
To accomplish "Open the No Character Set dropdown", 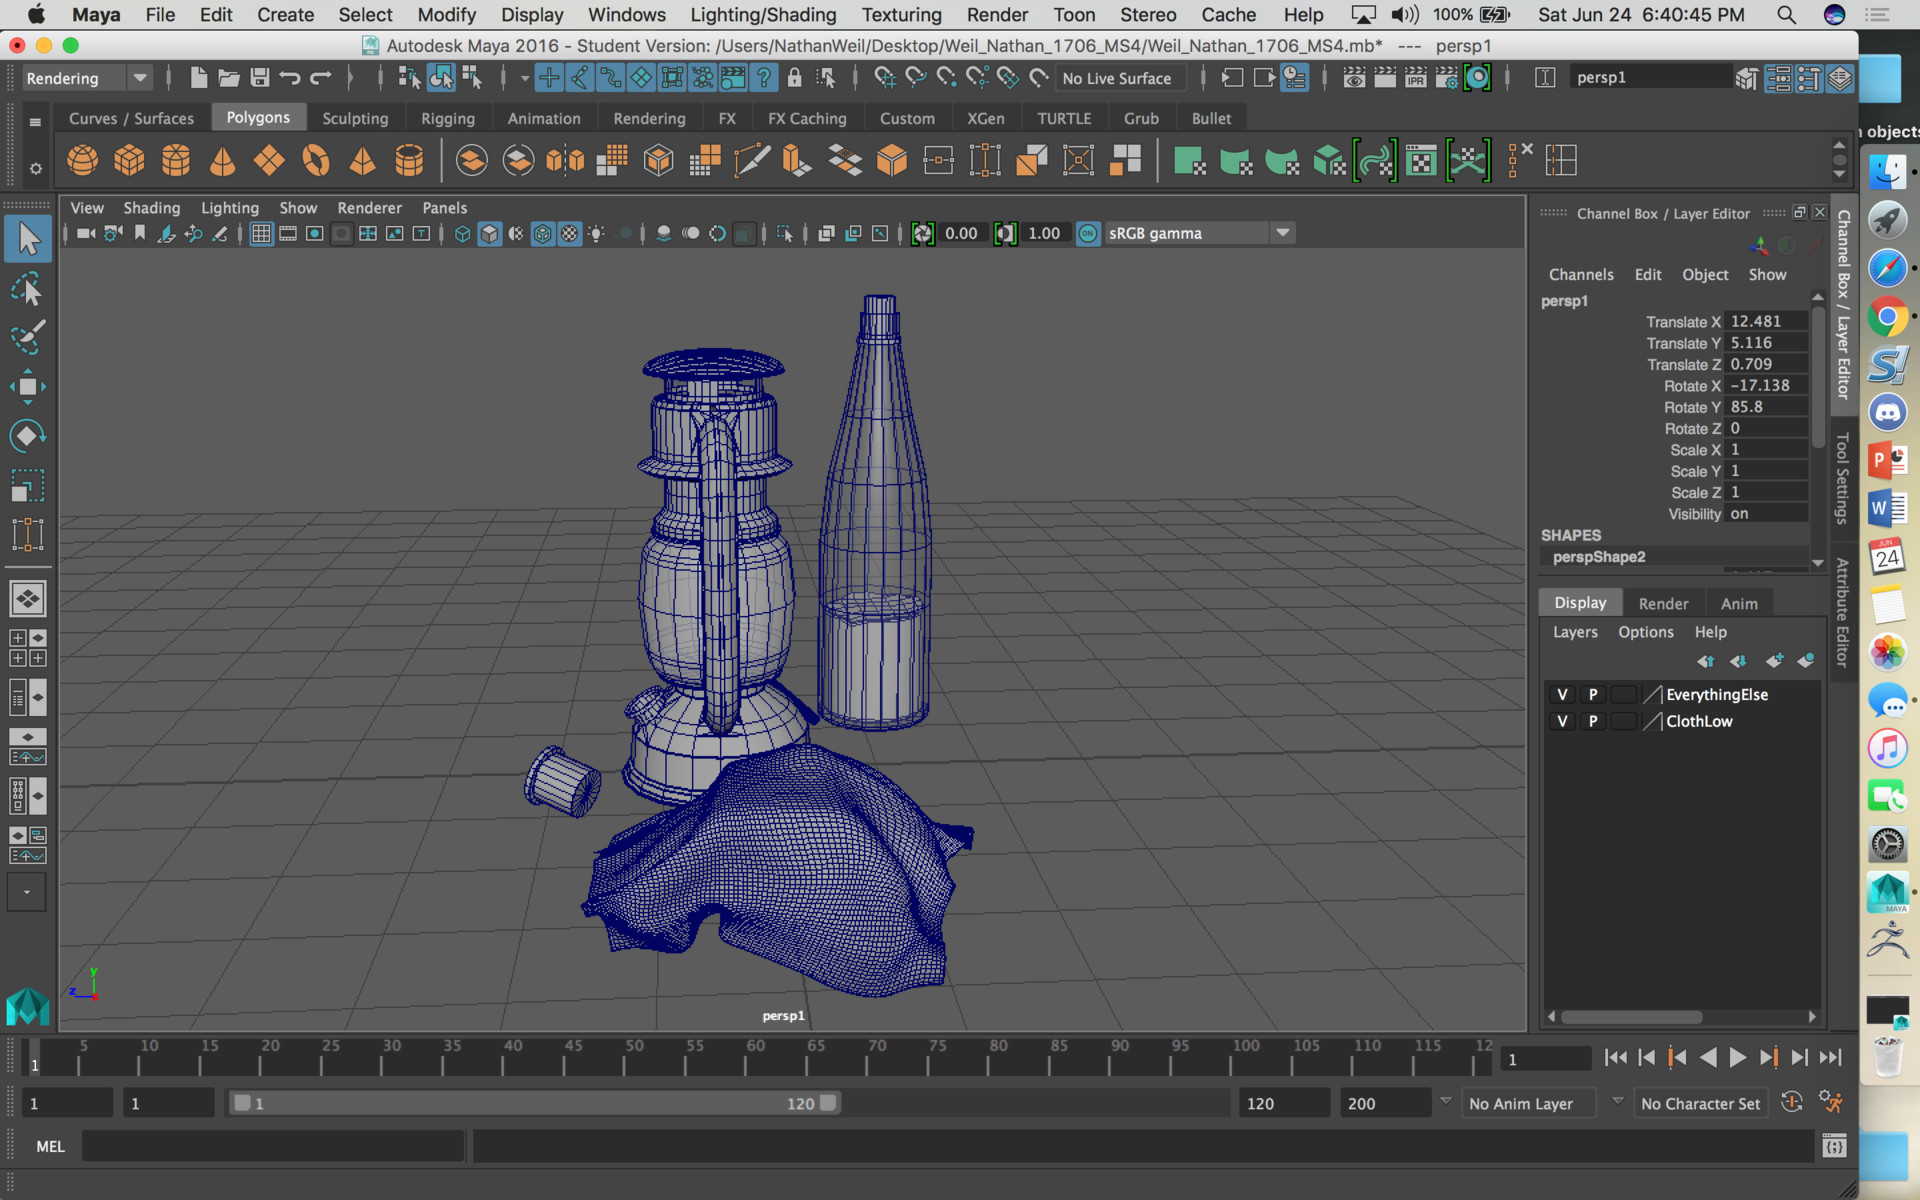I will (x=1700, y=1103).
